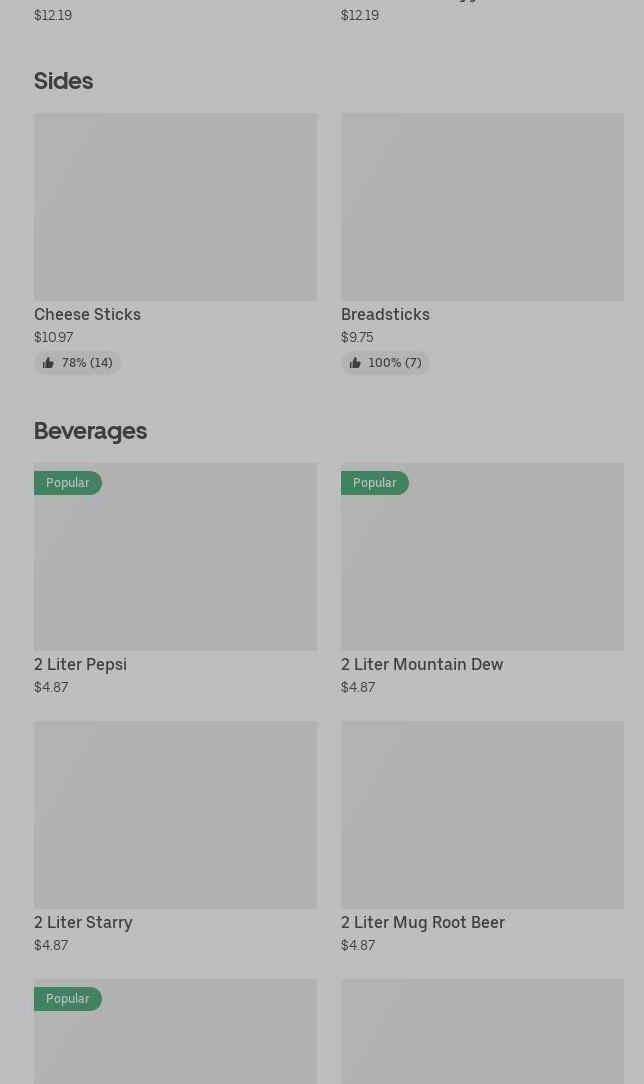Open the 2 Liter Mug Root Beer image
Image resolution: width=644 pixels, height=1084 pixels.
click(482, 814)
